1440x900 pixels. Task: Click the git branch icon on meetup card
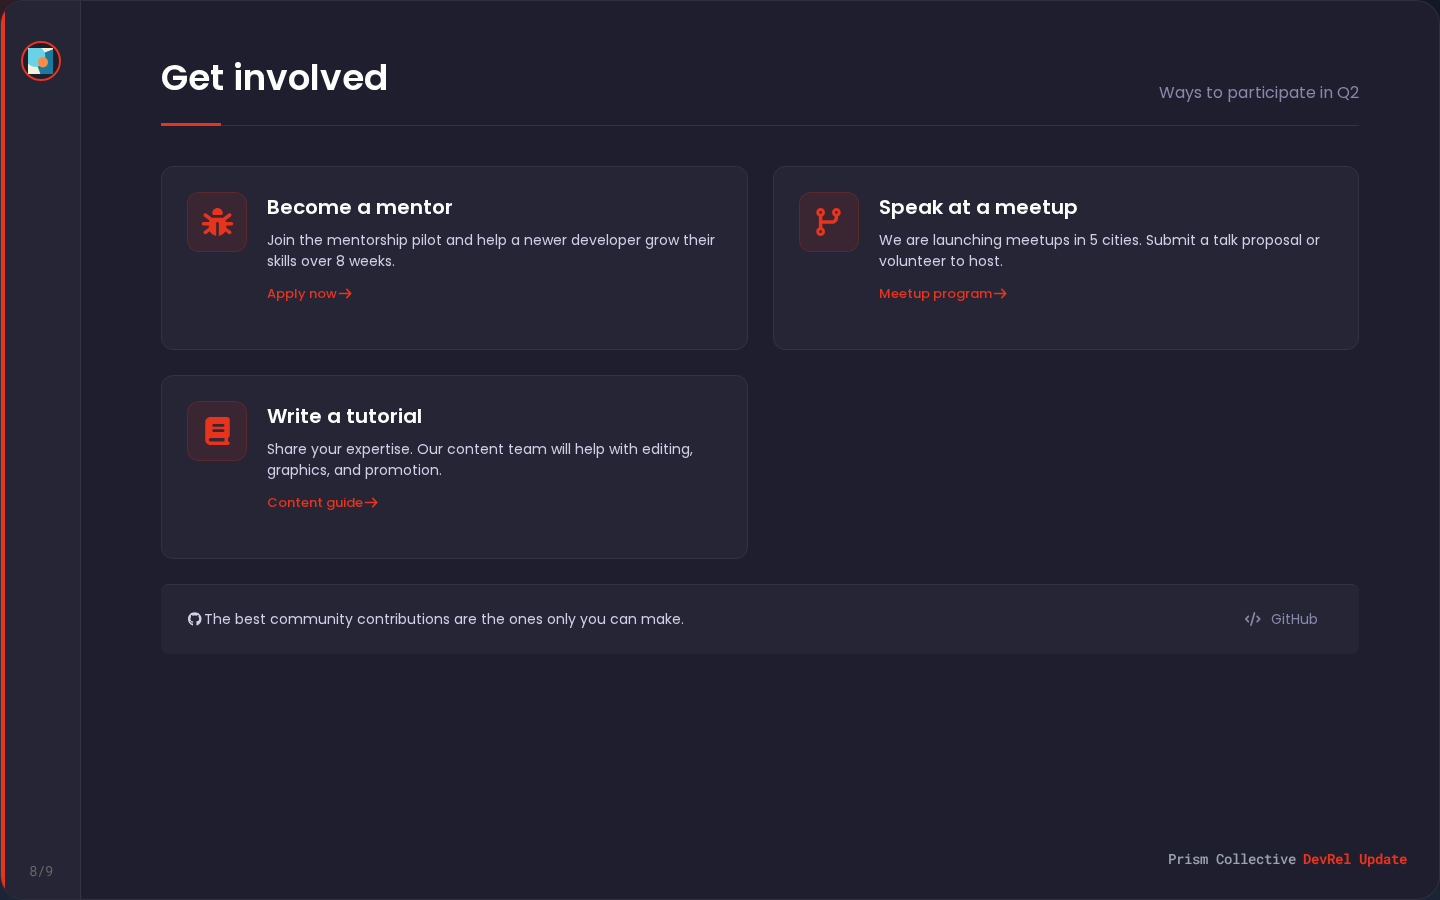point(829,222)
